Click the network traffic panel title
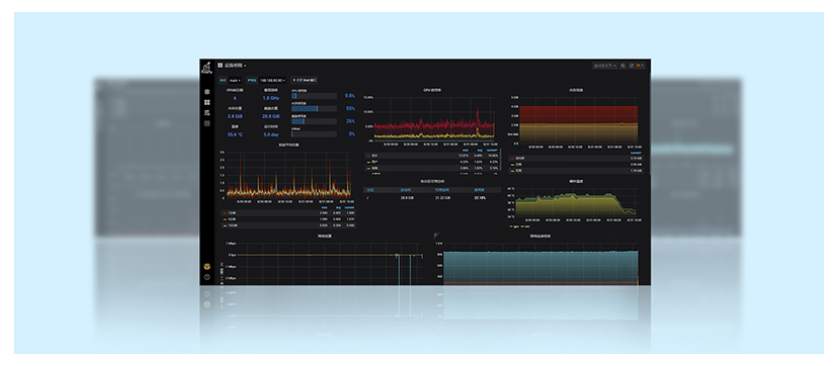Viewport: 838px width, 366px height. coord(325,236)
